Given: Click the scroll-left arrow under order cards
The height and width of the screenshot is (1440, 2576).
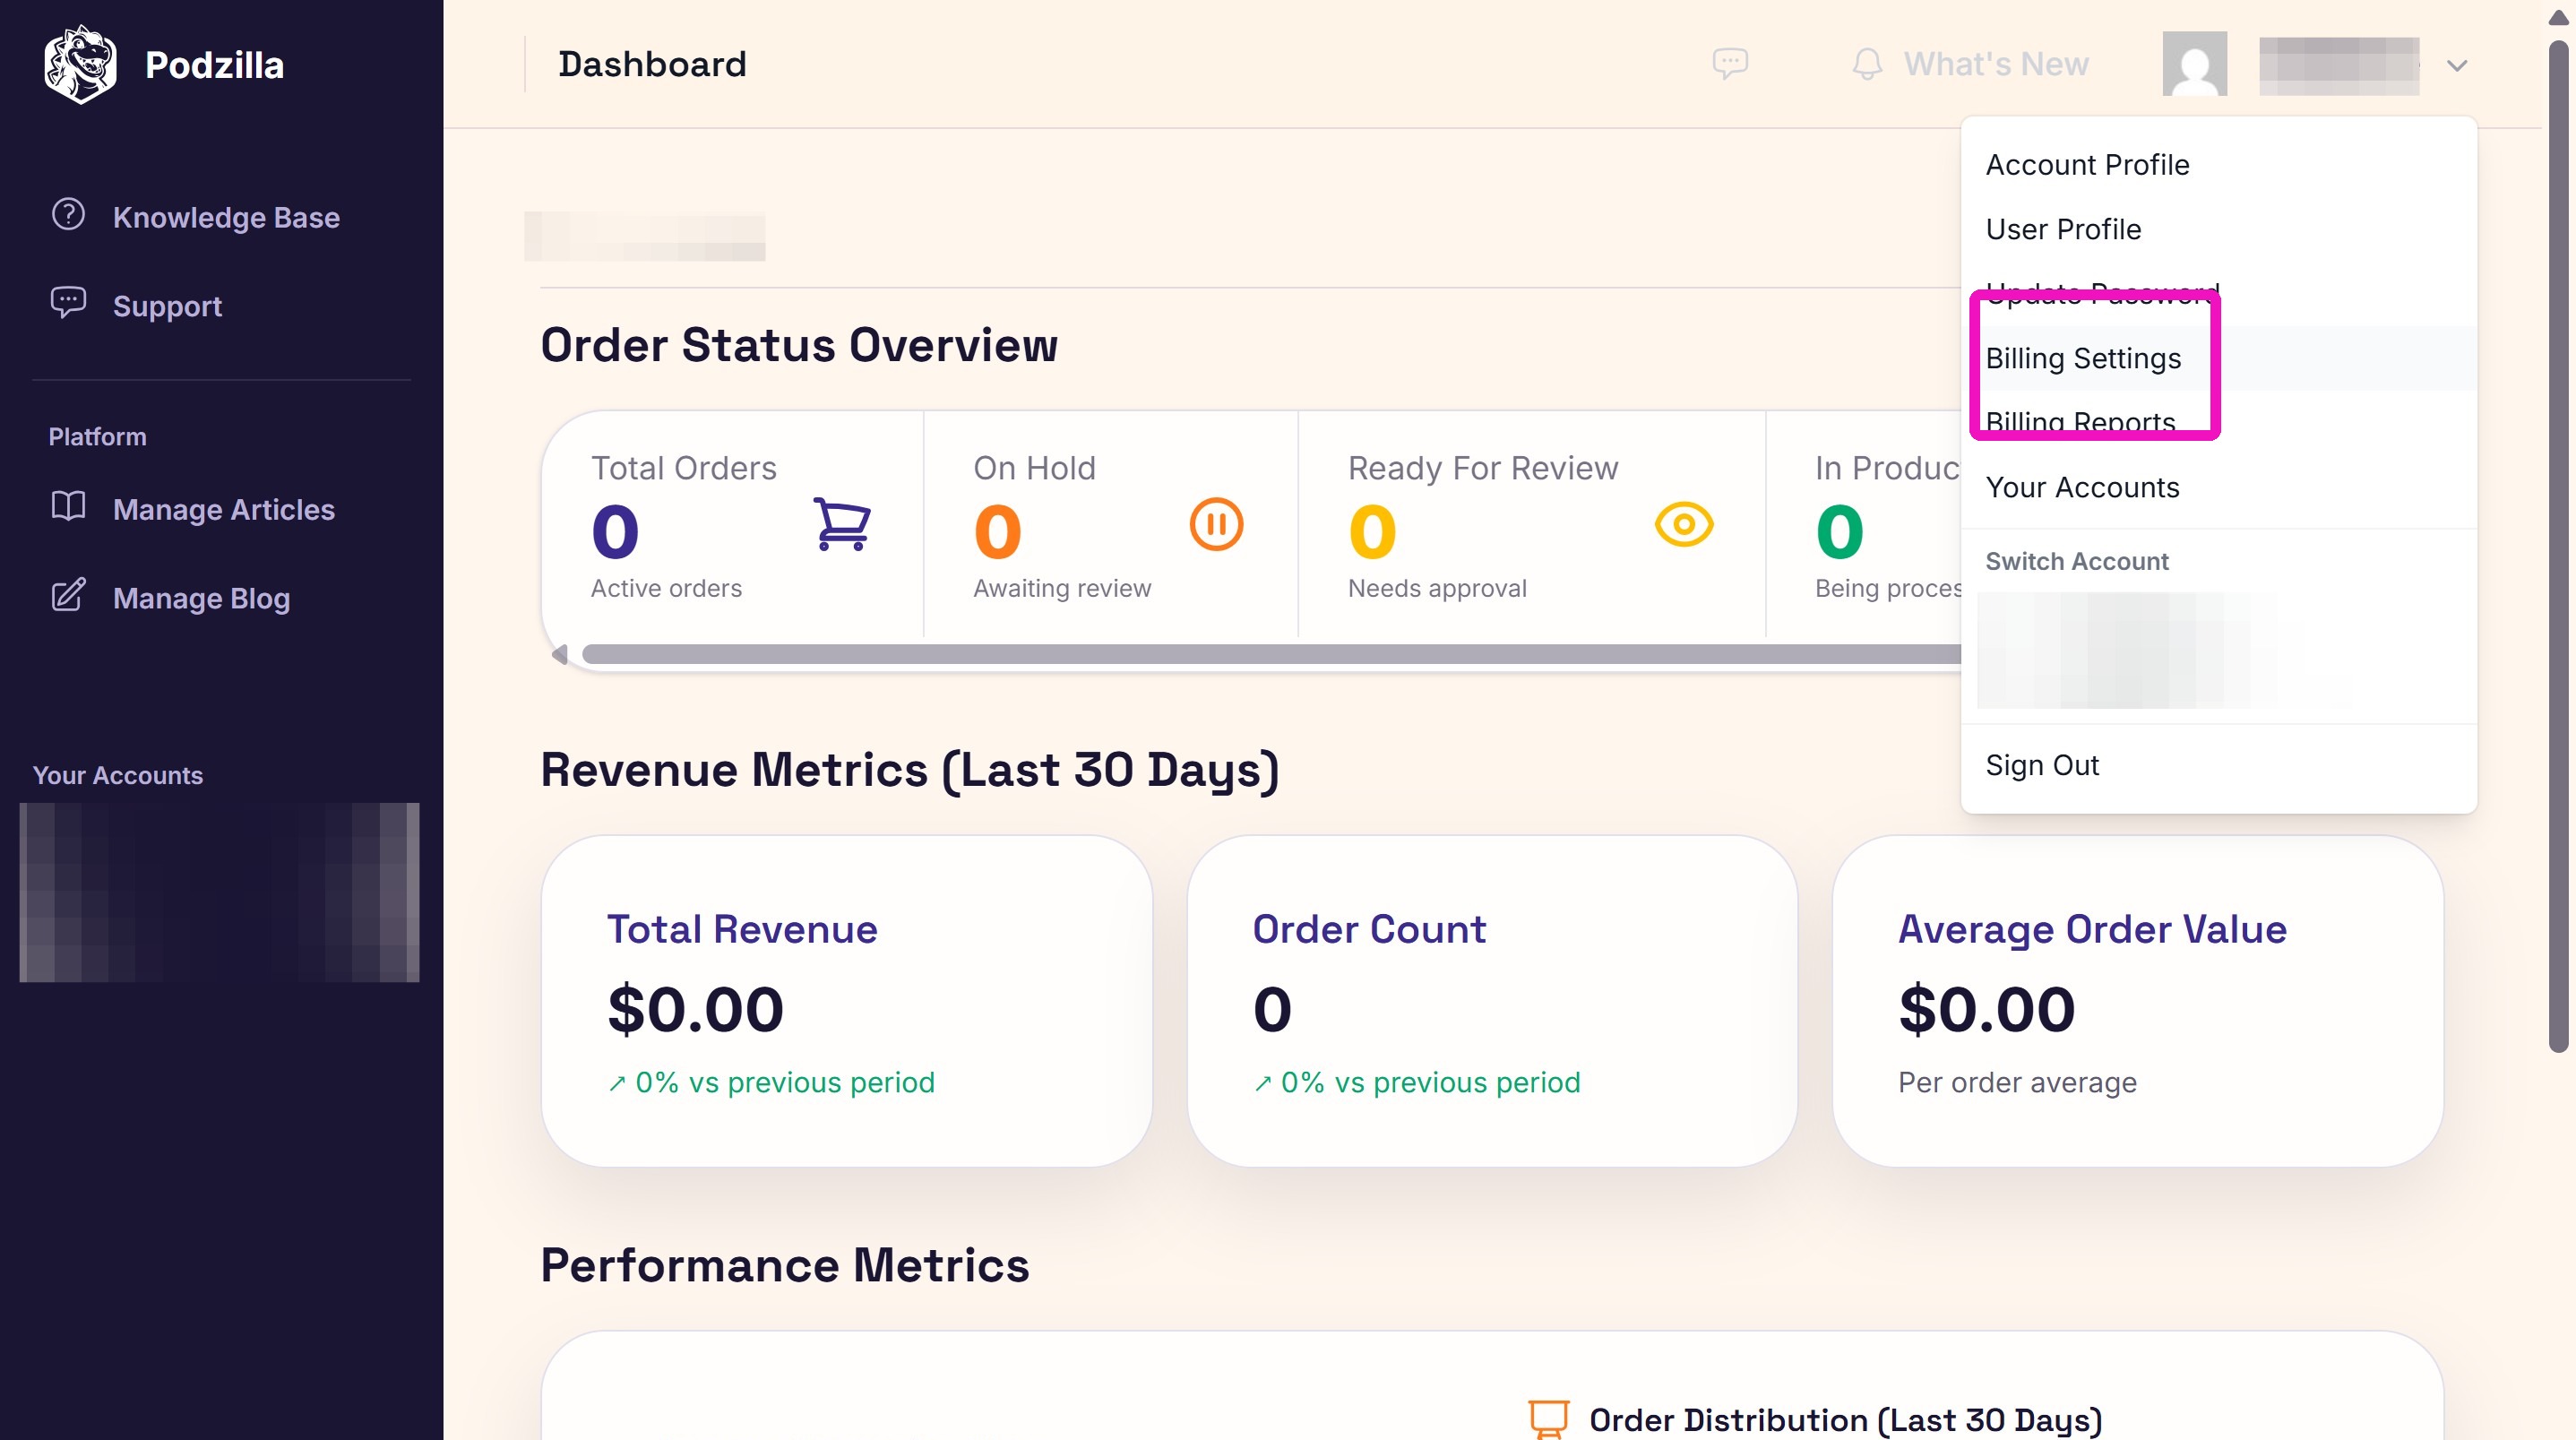Looking at the screenshot, I should [560, 654].
